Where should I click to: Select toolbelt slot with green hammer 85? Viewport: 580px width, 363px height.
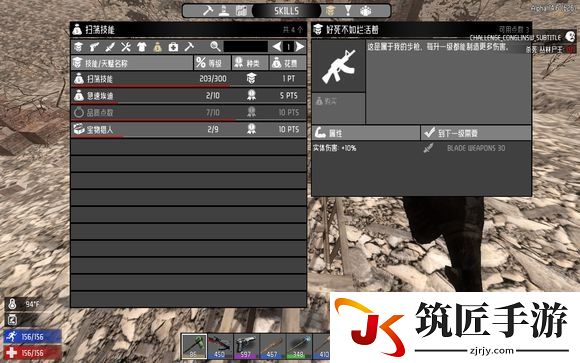click(x=194, y=346)
